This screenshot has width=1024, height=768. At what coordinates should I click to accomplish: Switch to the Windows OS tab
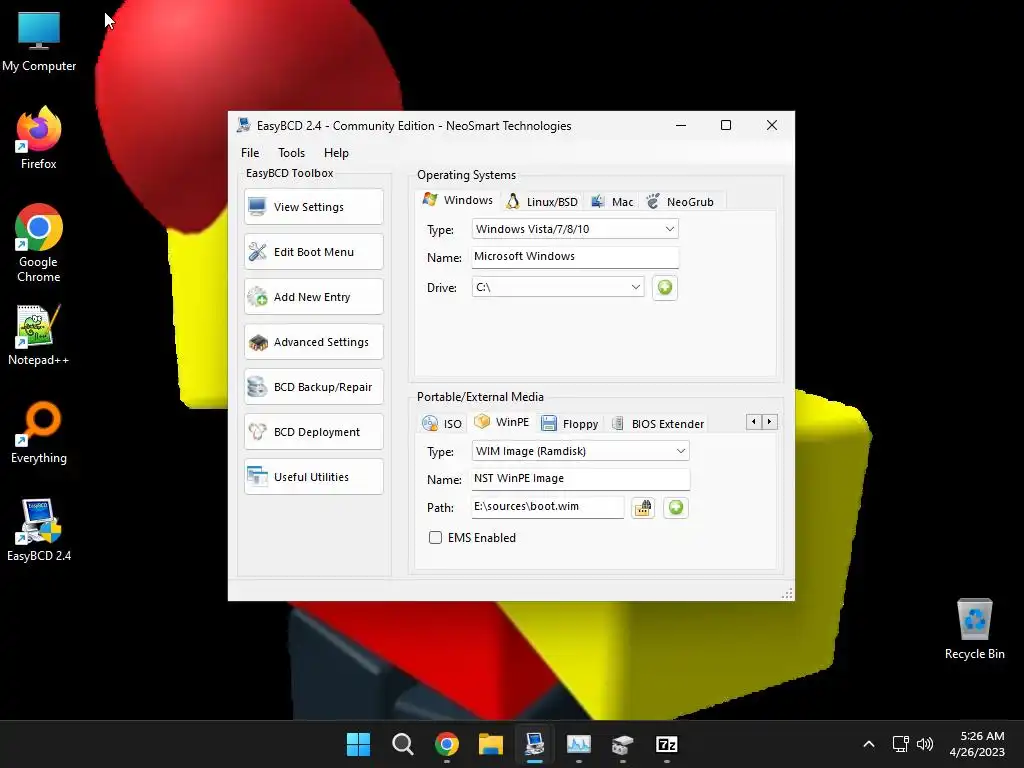click(458, 200)
